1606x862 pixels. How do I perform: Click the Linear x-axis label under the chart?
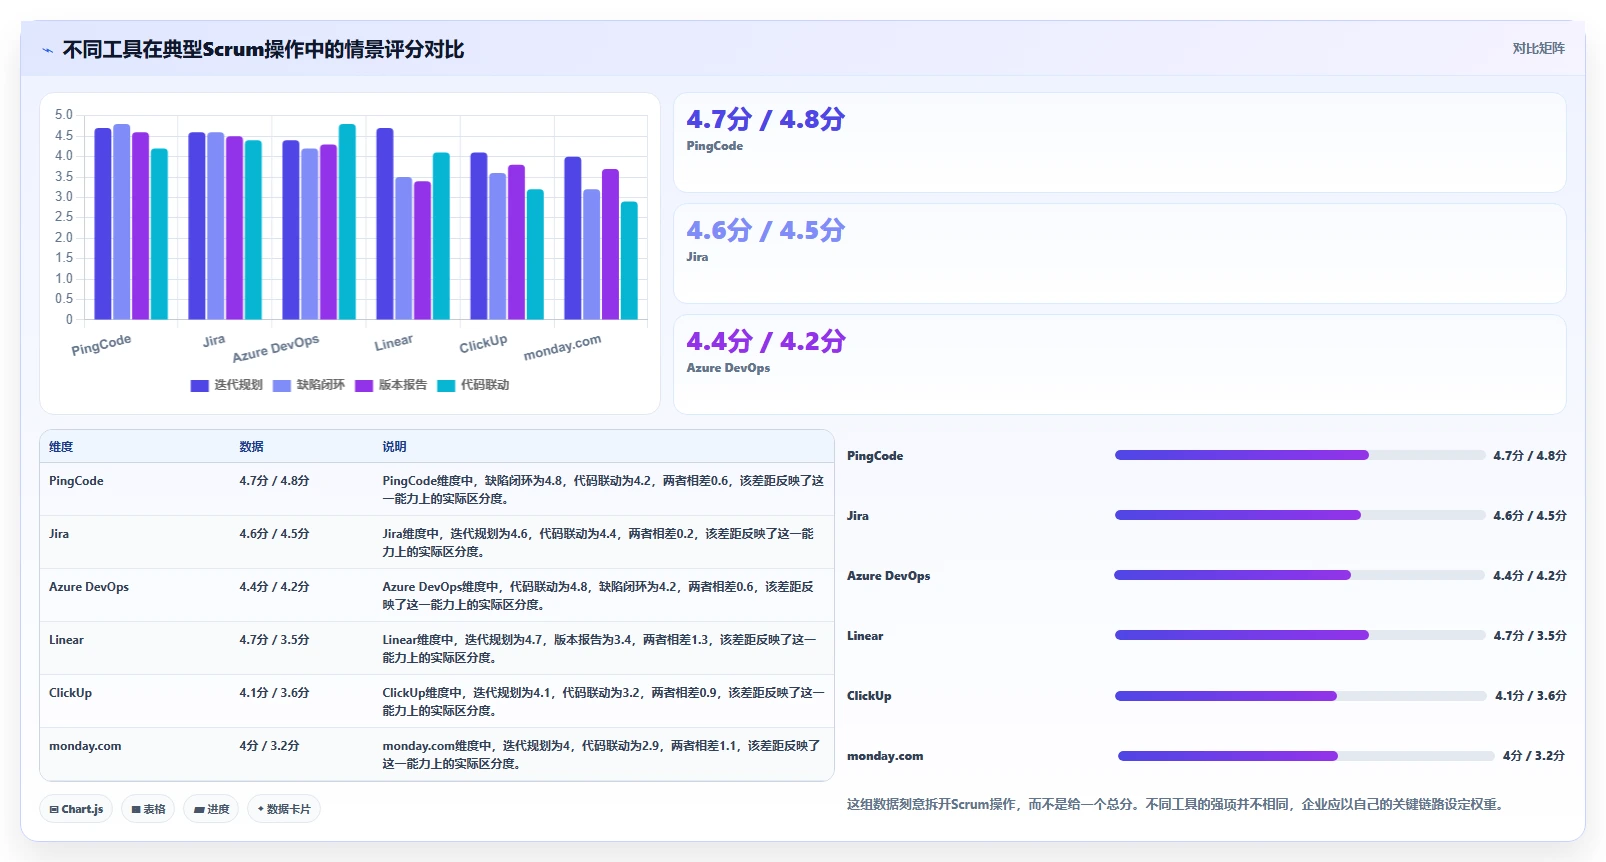394,343
